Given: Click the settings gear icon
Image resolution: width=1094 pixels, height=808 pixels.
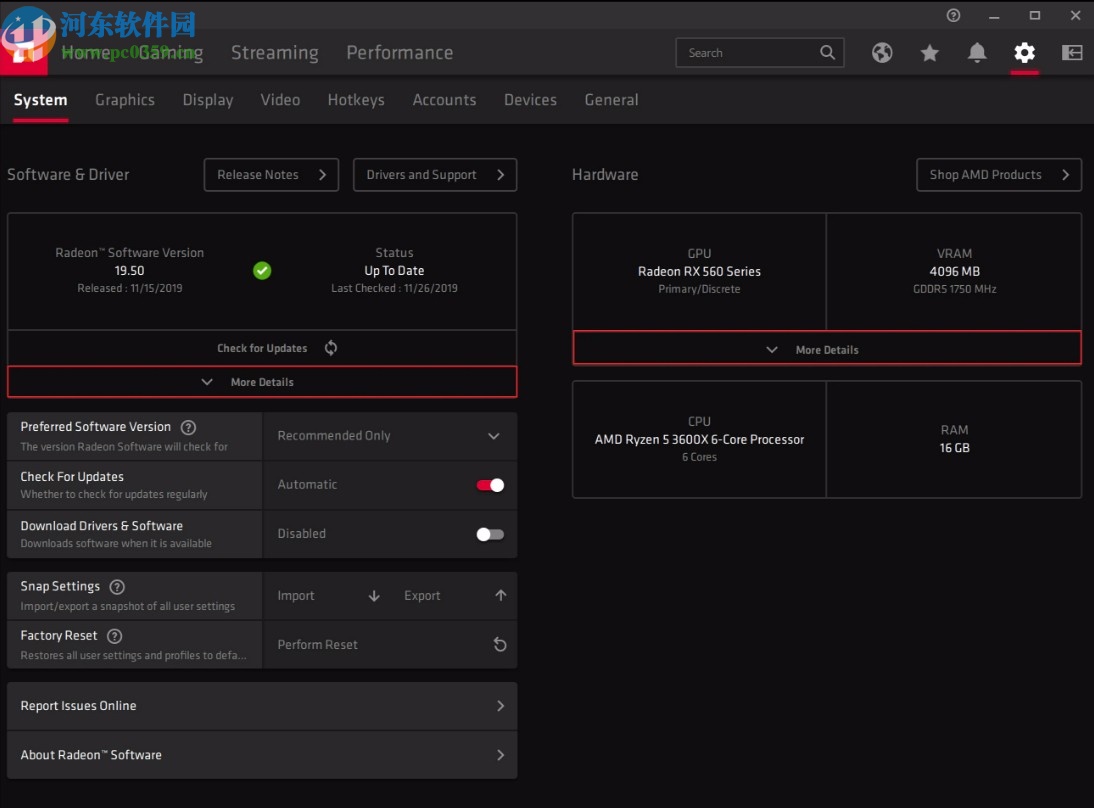Looking at the screenshot, I should [x=1024, y=53].
